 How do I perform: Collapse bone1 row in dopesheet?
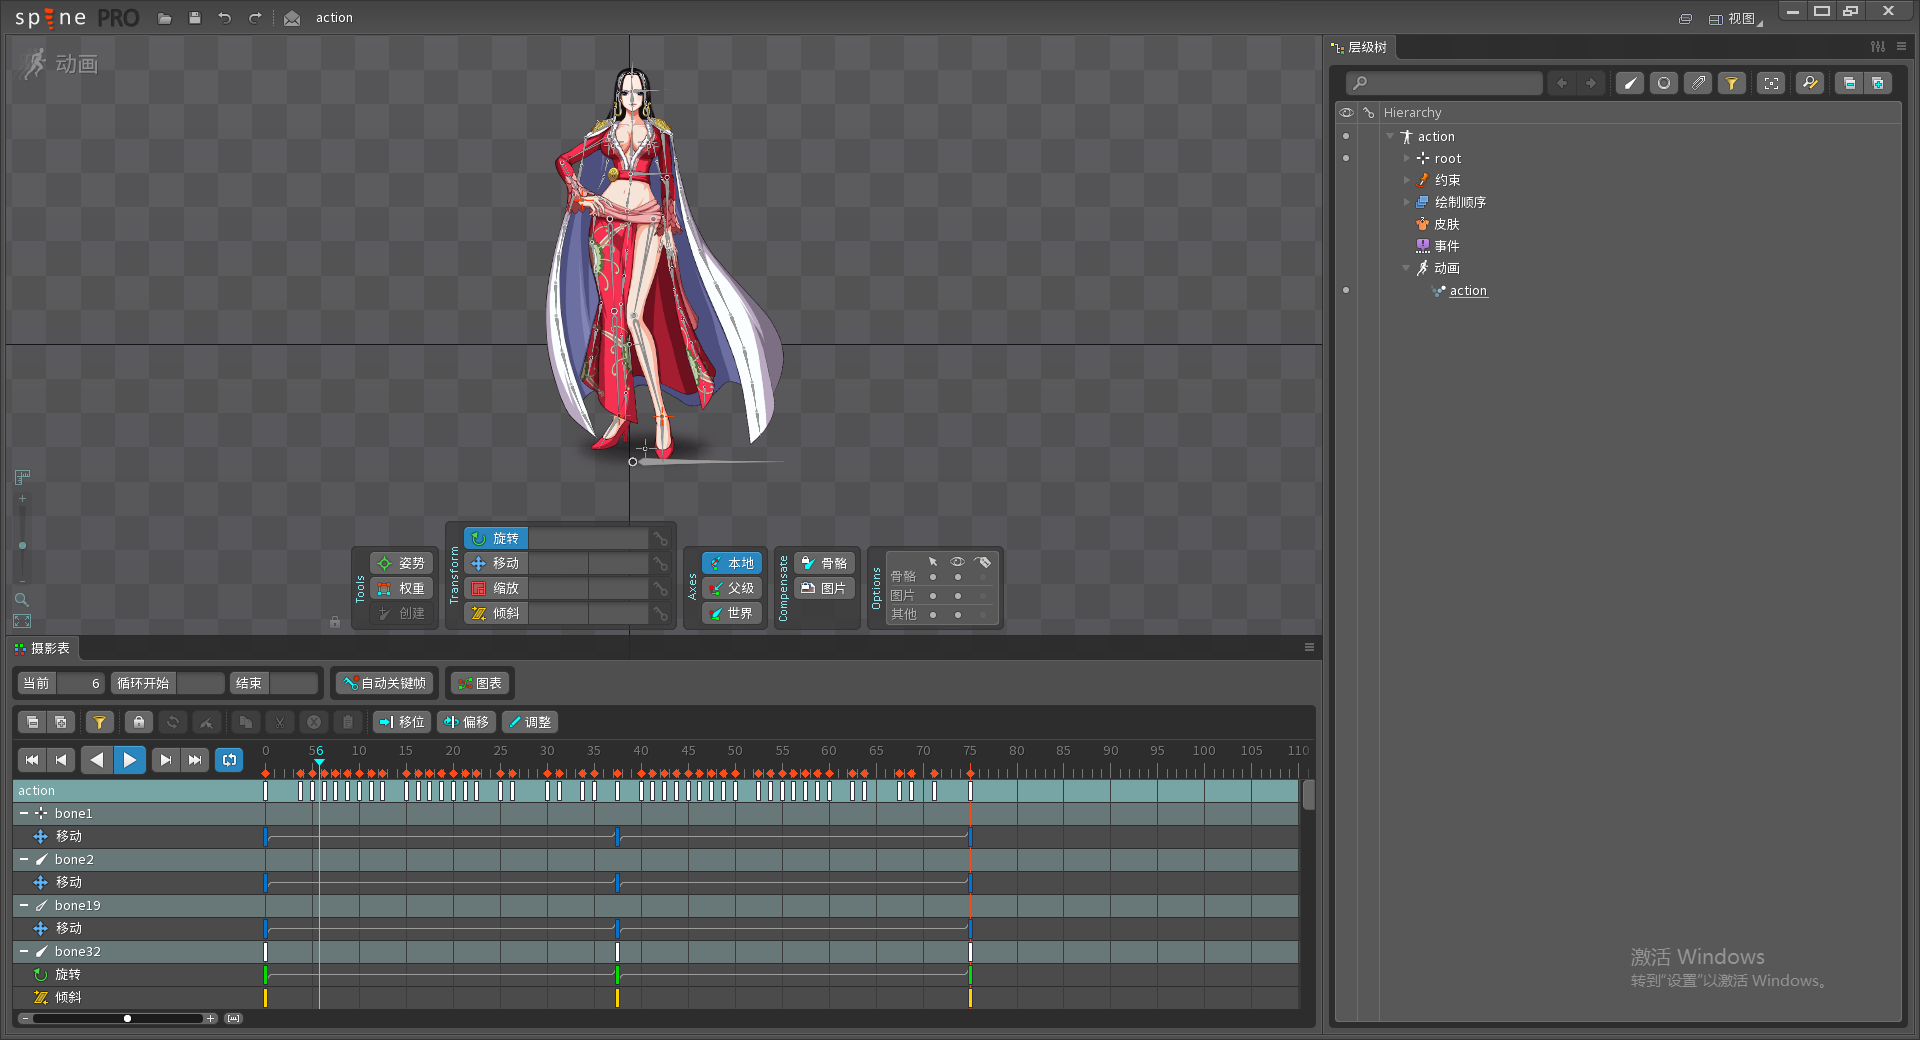tap(24, 813)
